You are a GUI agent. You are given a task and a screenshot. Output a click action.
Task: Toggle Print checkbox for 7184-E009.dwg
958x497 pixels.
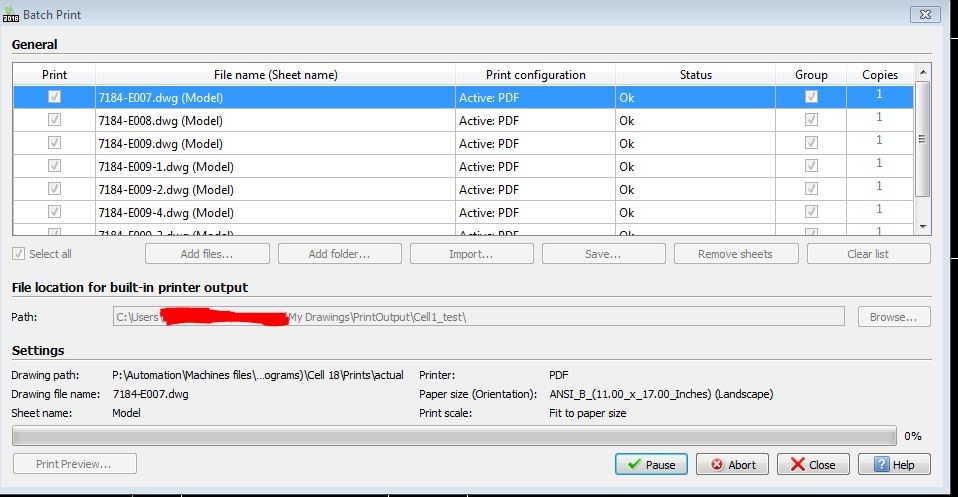pyautogui.click(x=54, y=142)
